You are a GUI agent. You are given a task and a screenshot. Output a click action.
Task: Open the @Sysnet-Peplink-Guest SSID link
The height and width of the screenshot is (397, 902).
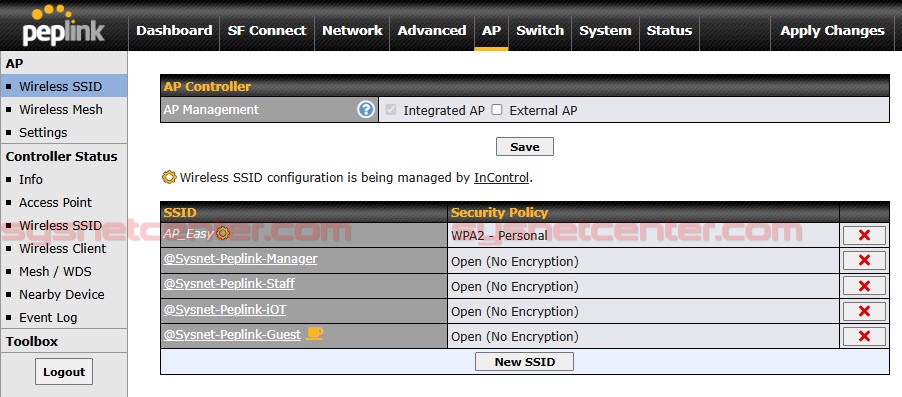tap(232, 334)
